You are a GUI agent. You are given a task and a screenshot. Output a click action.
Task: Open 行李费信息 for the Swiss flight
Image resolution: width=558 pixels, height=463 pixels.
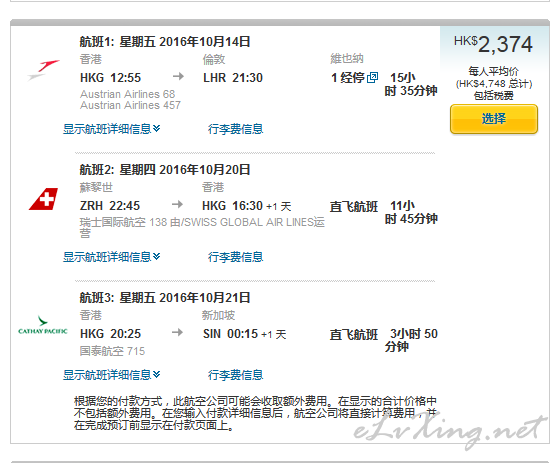tap(236, 257)
